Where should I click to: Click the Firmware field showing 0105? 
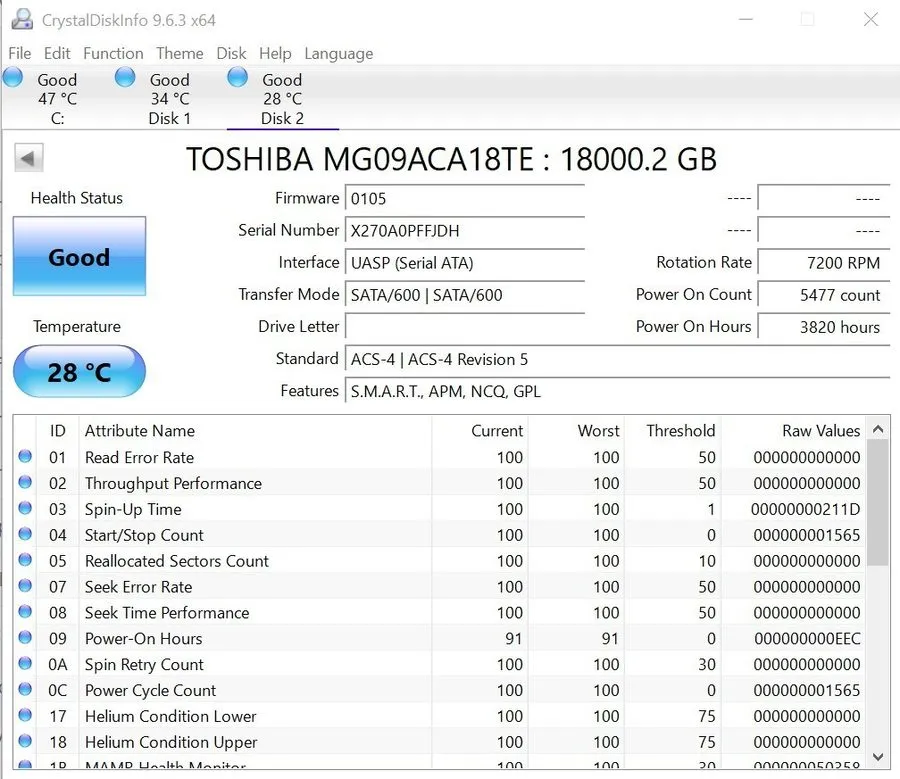tap(464, 199)
